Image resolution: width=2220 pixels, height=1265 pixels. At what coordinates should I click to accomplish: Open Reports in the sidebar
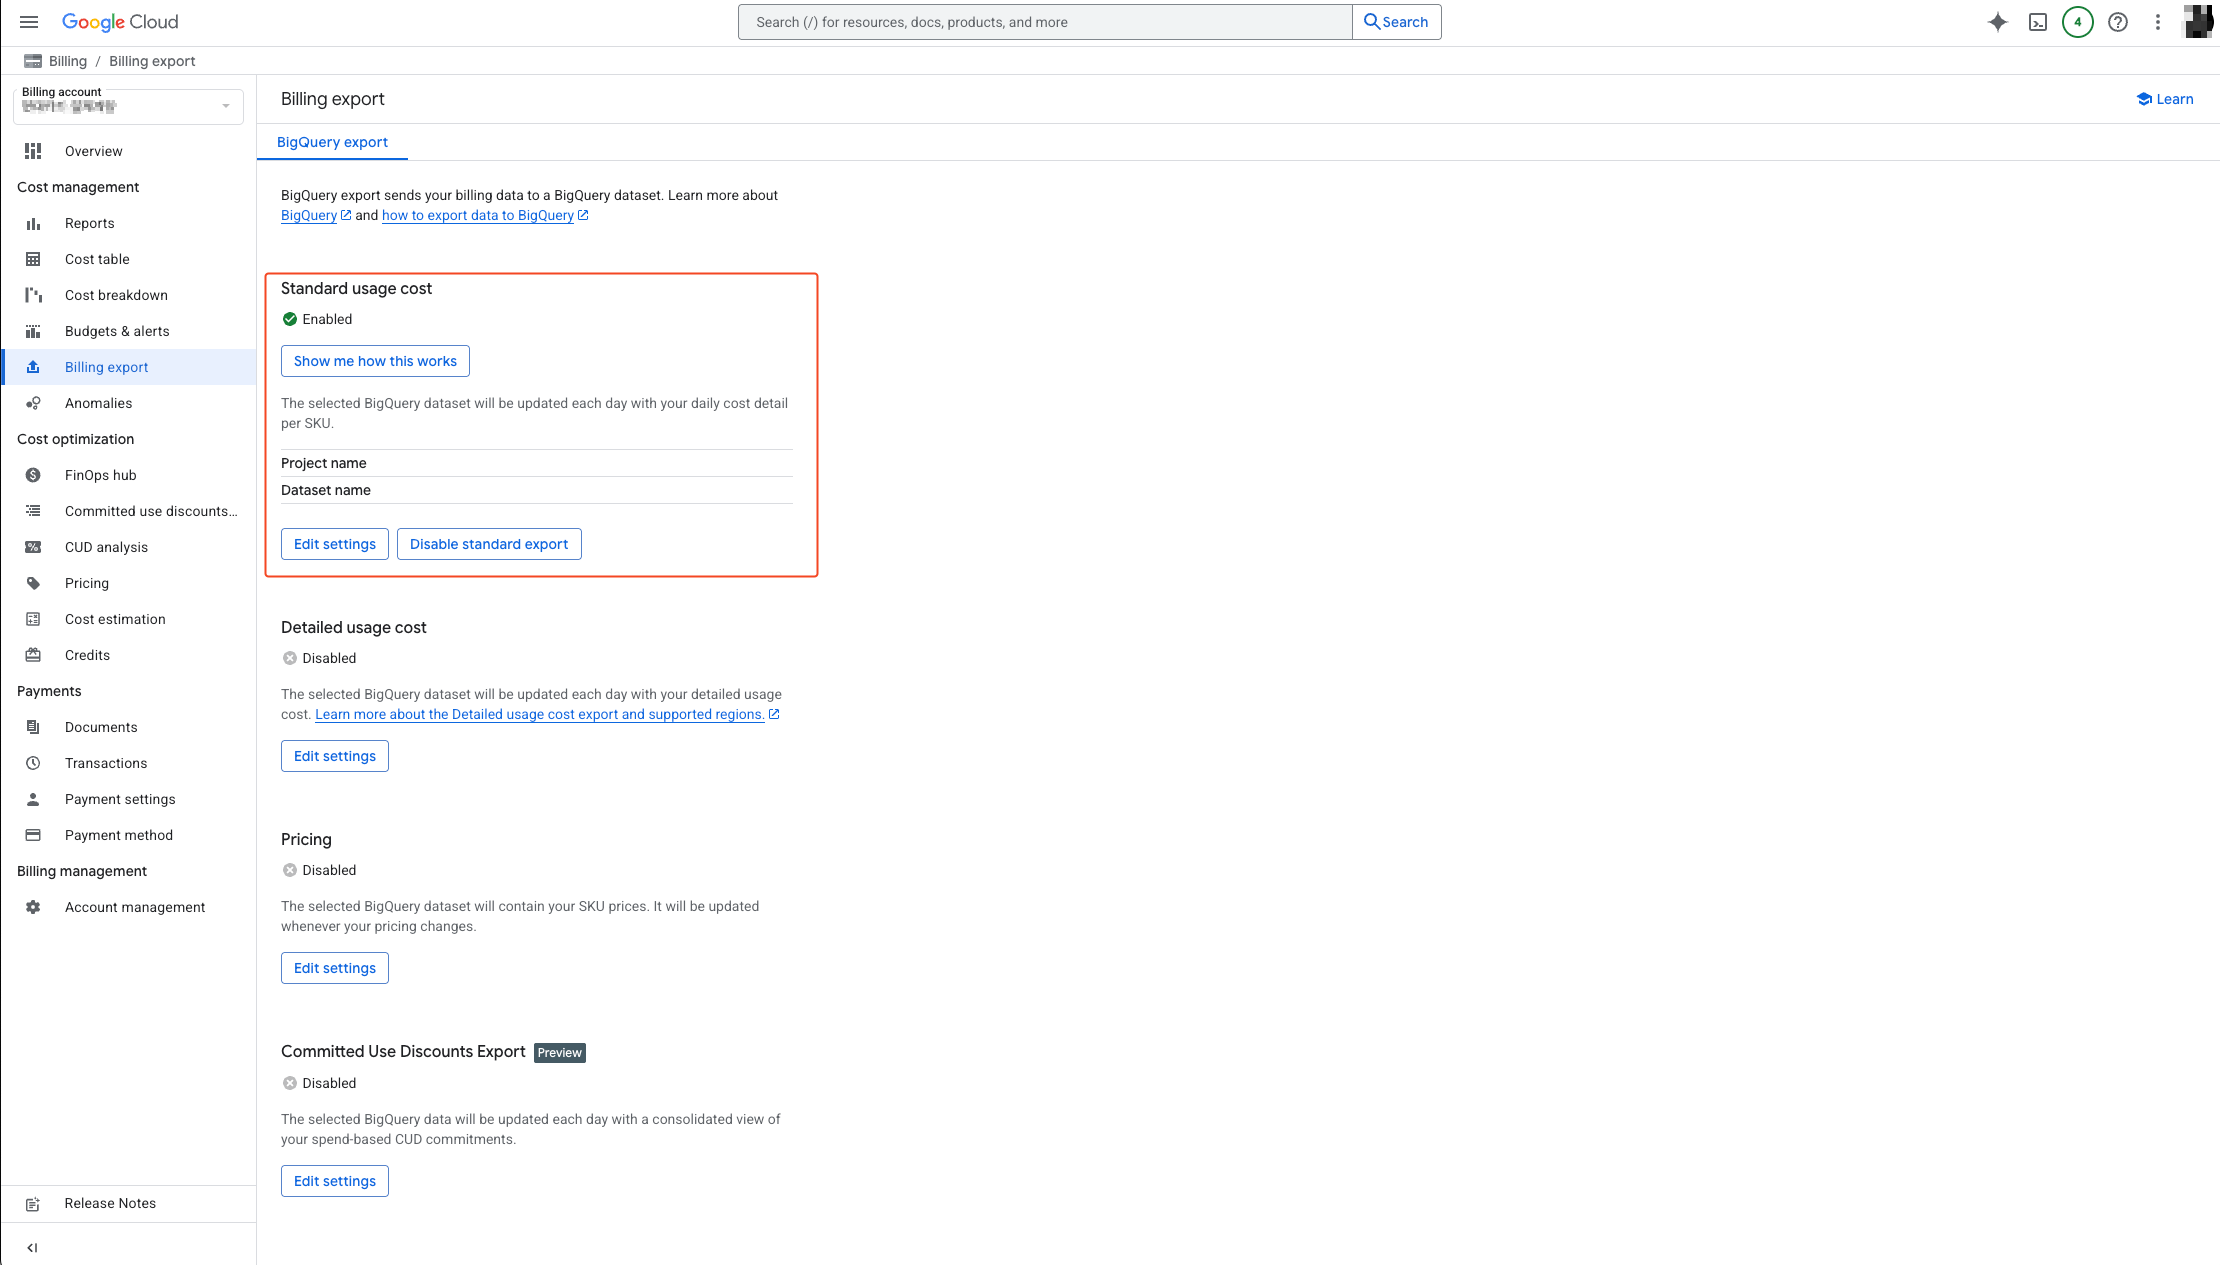(89, 223)
